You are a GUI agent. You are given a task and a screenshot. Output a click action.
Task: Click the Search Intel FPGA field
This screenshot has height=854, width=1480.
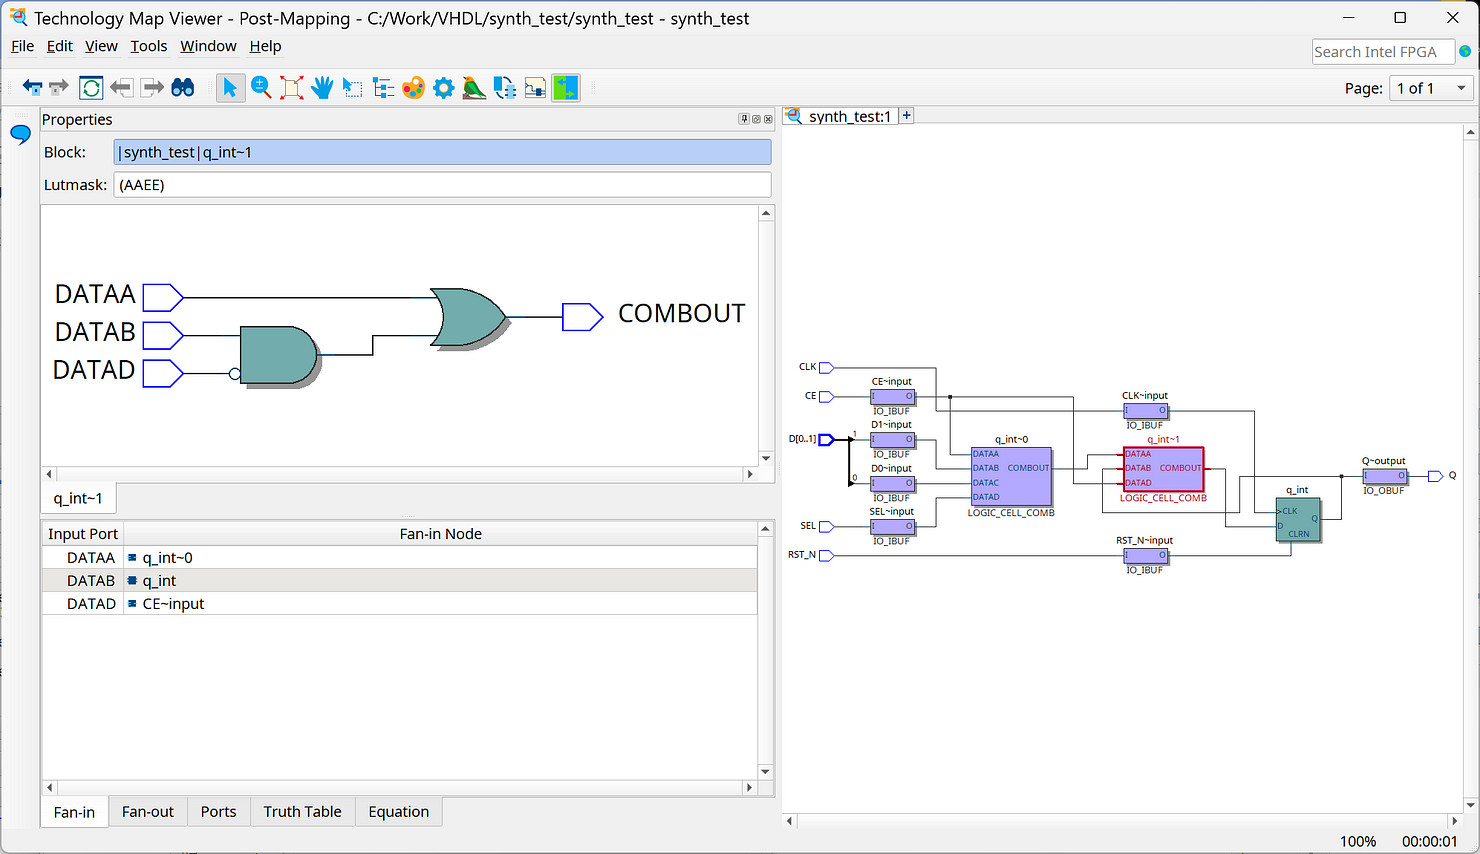tap(1381, 52)
